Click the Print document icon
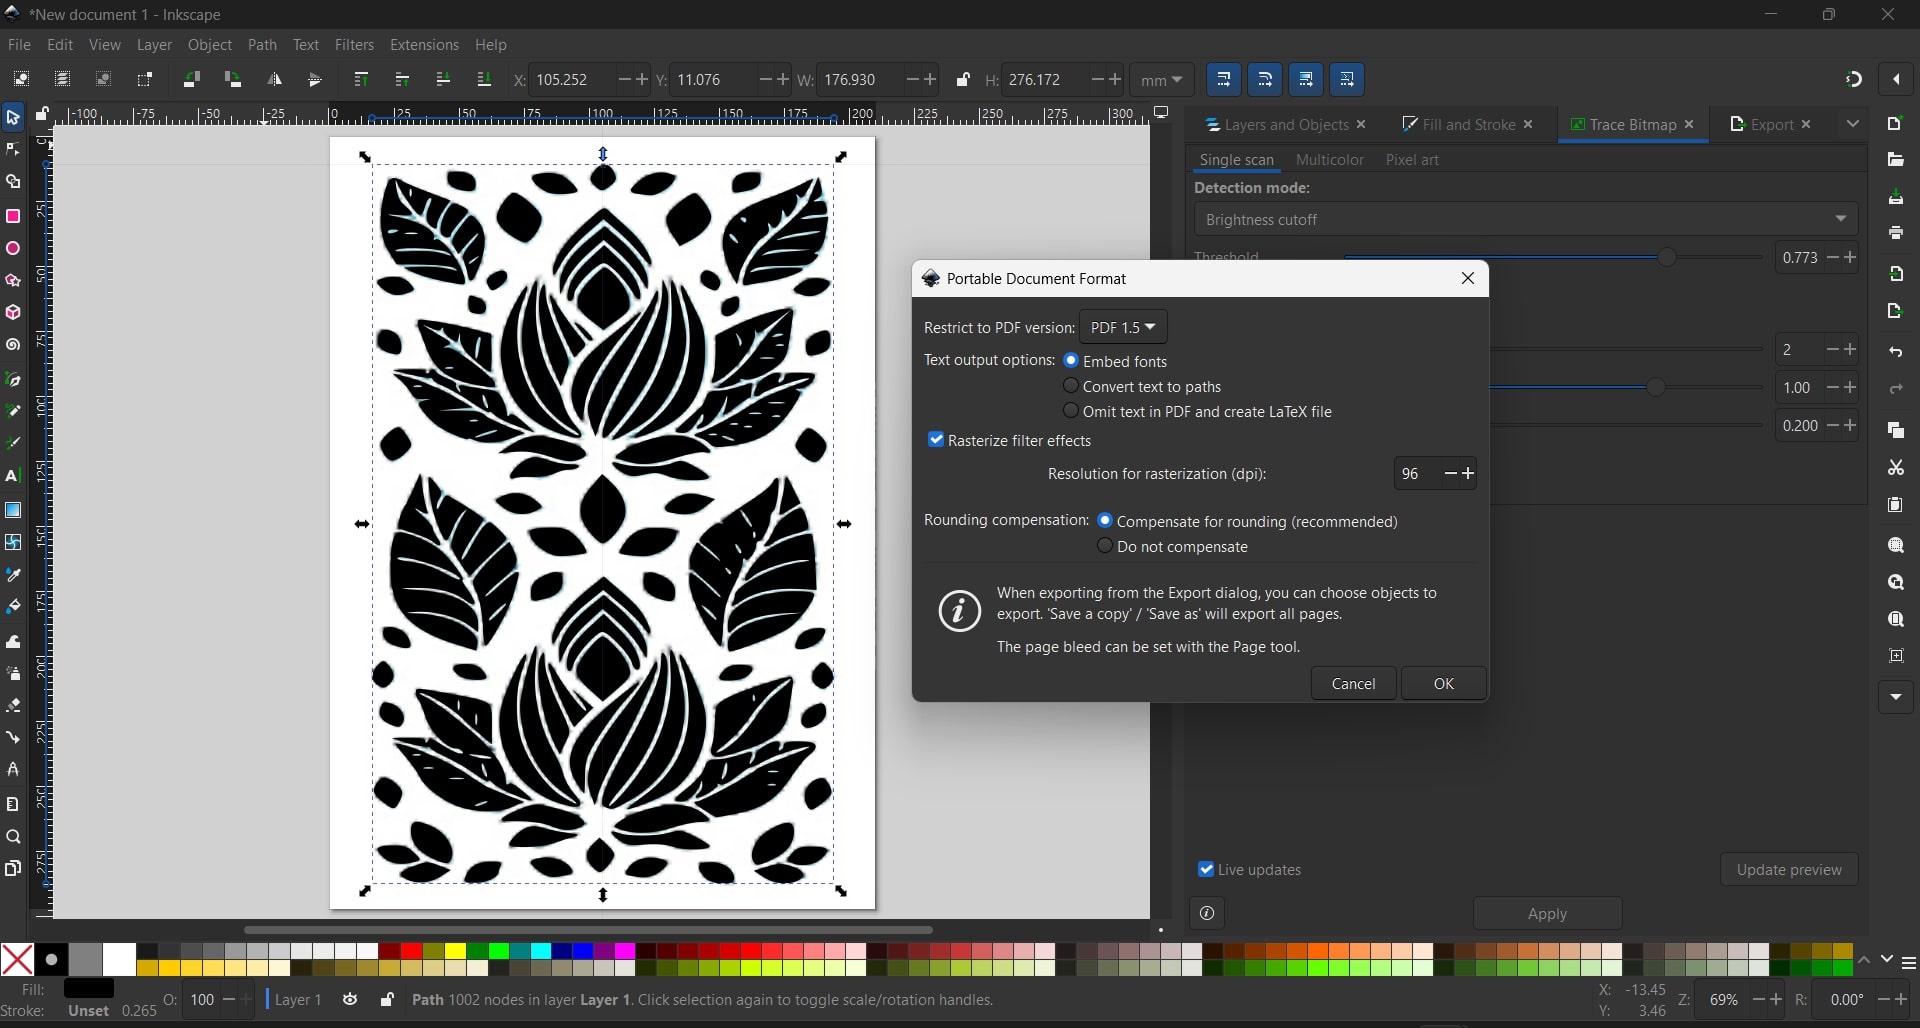The height and width of the screenshot is (1028, 1920). click(1896, 233)
